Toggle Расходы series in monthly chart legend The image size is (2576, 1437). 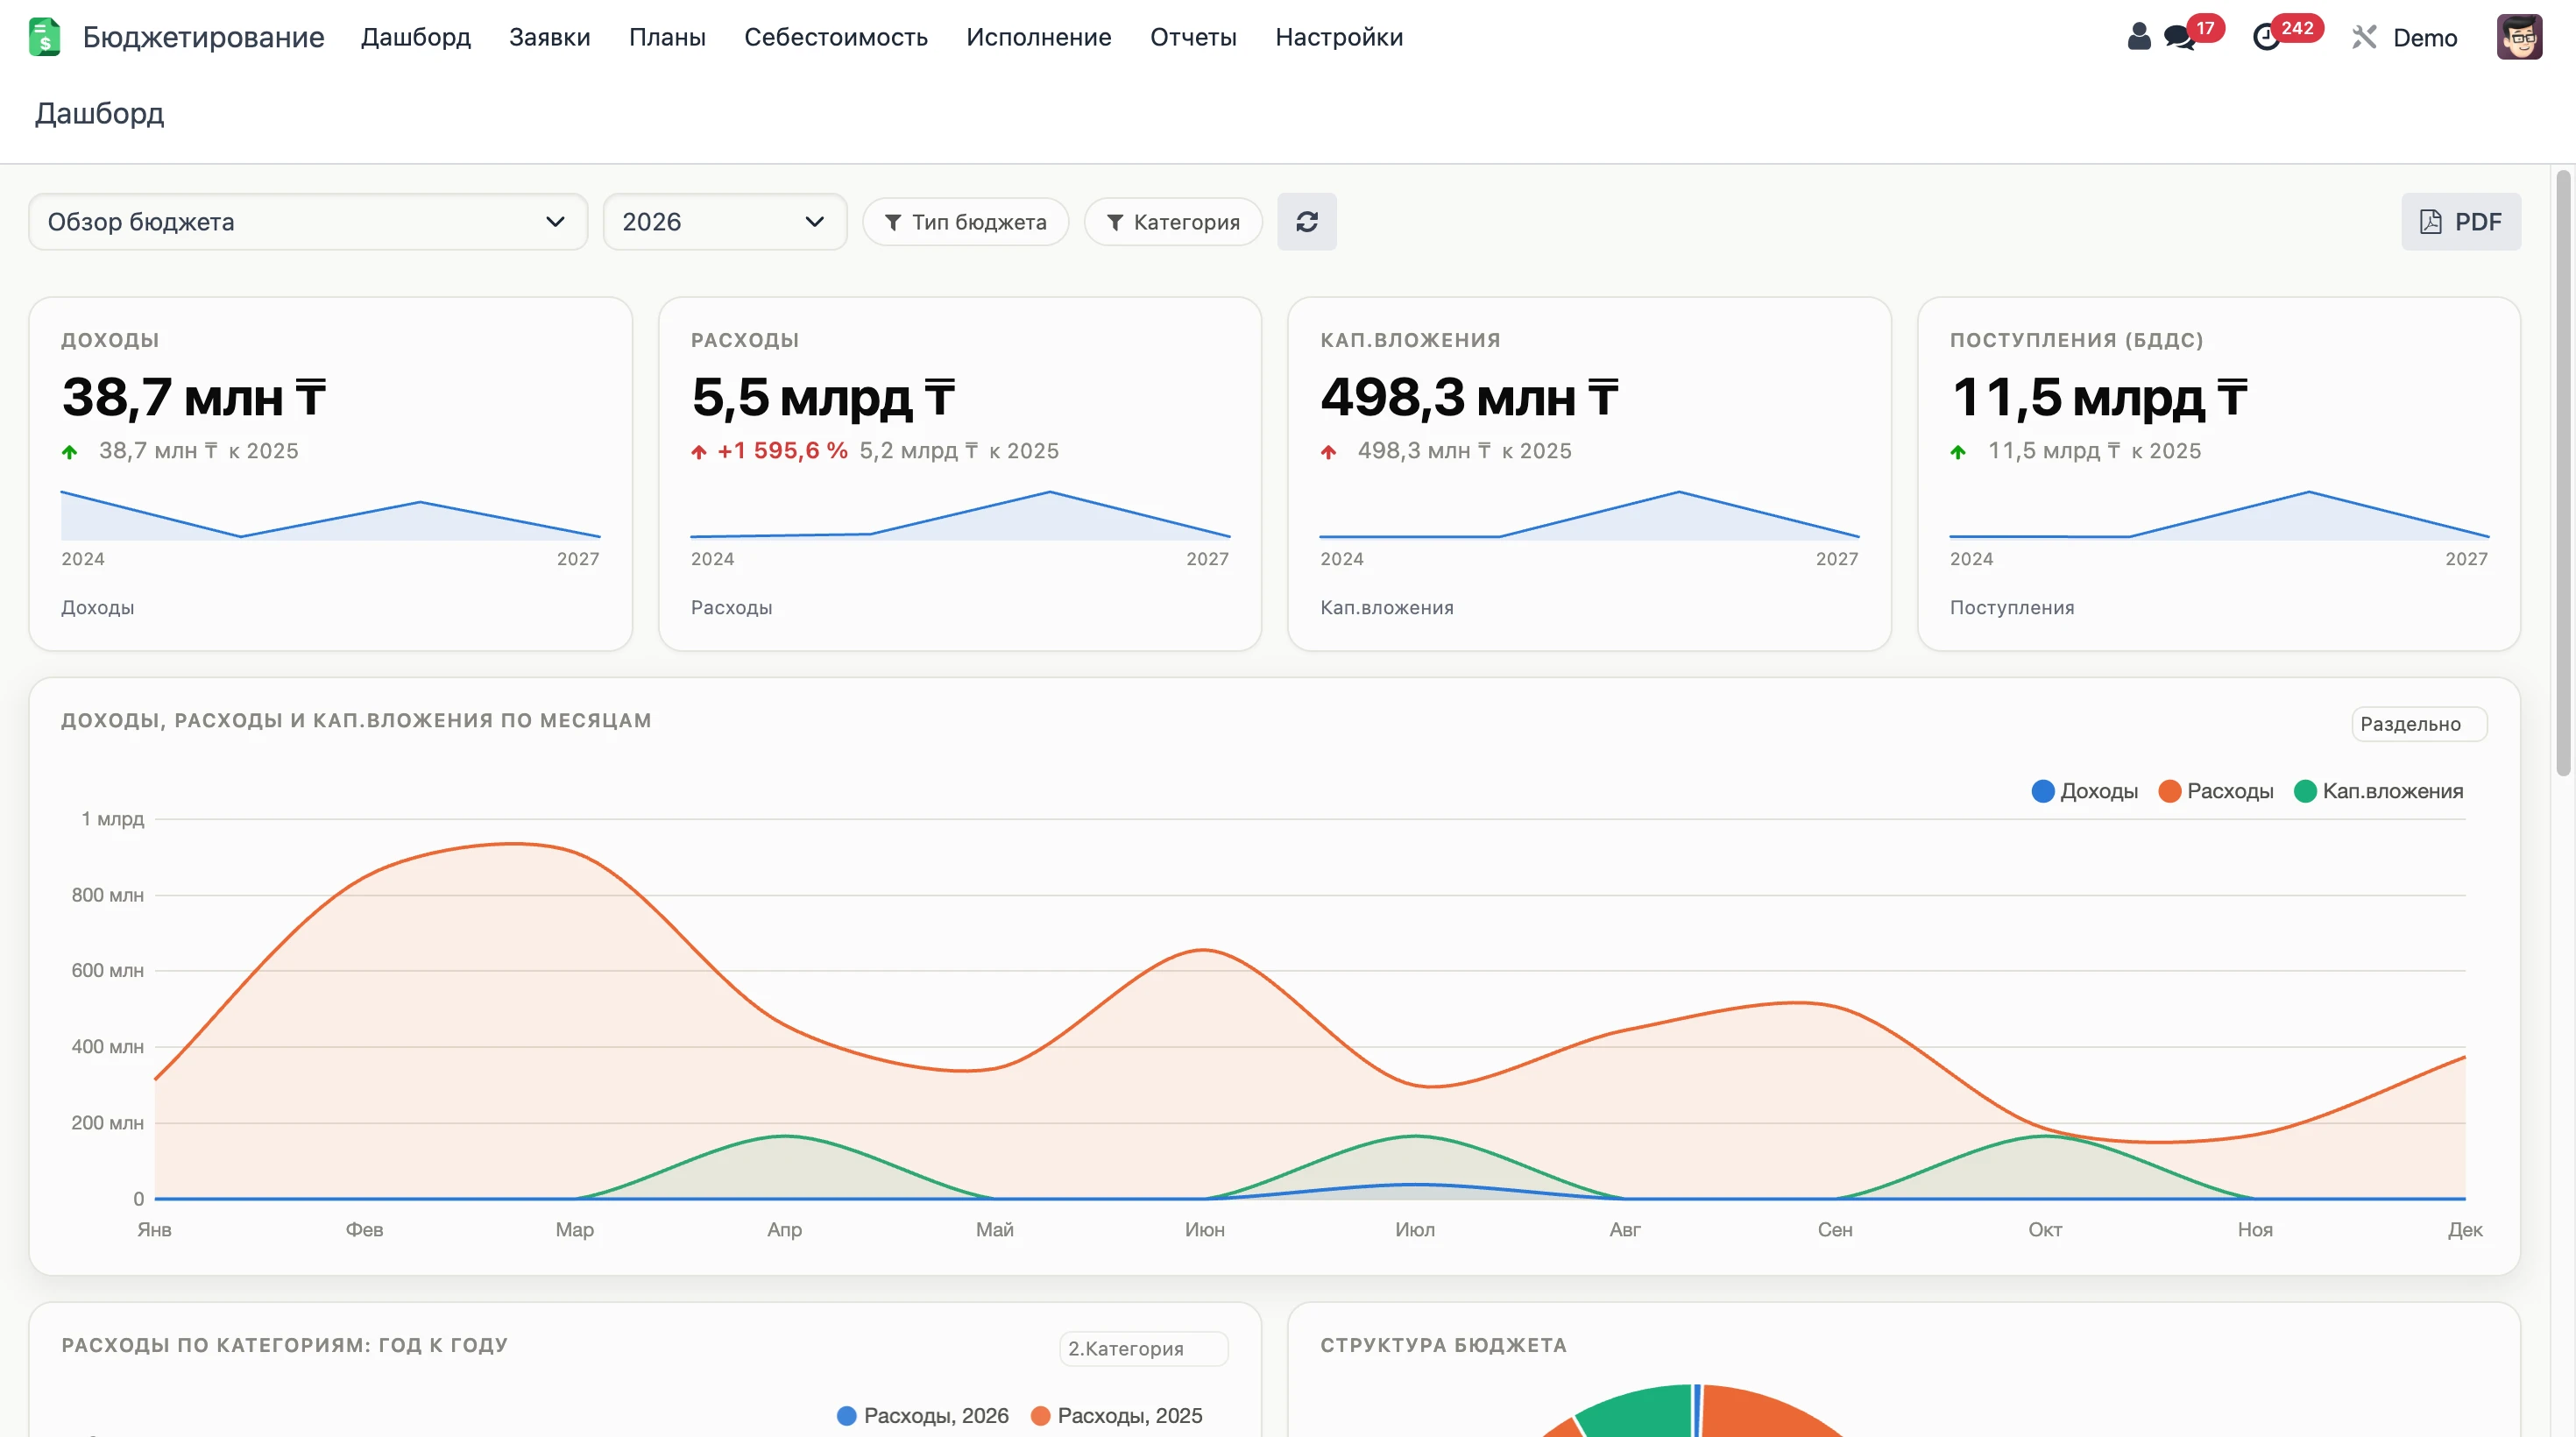point(2214,790)
